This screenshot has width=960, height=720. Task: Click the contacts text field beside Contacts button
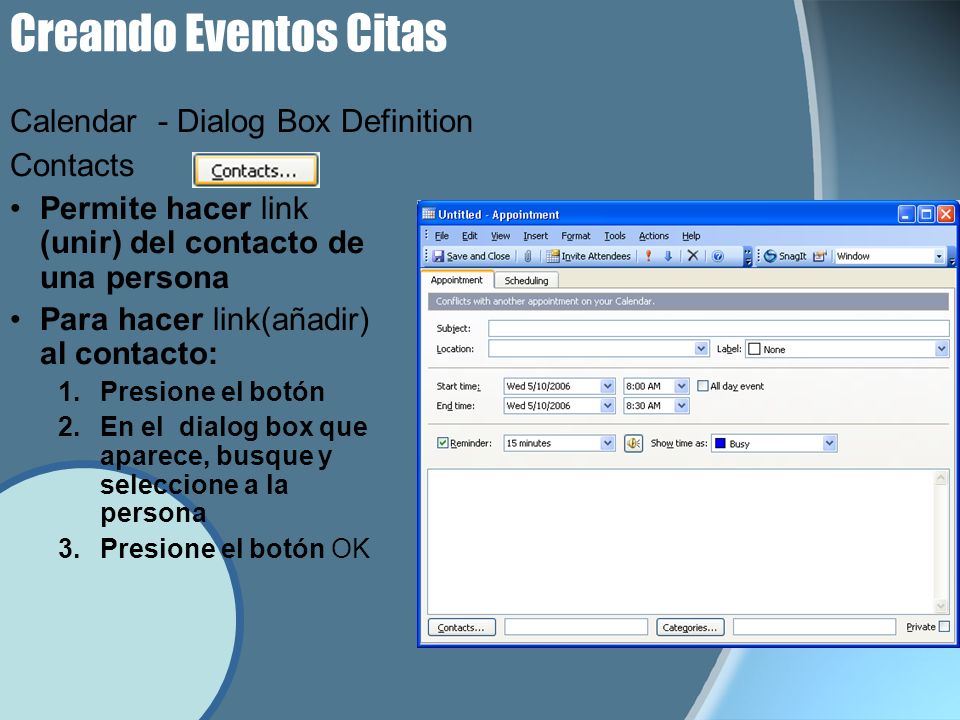pos(576,626)
